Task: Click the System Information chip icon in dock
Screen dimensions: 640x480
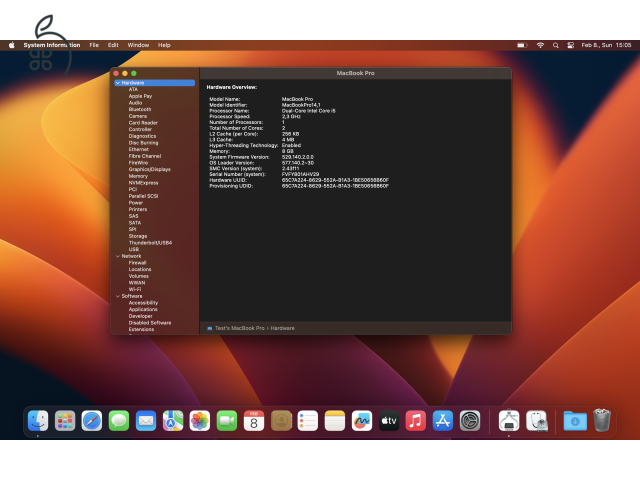Action: click(x=509, y=421)
